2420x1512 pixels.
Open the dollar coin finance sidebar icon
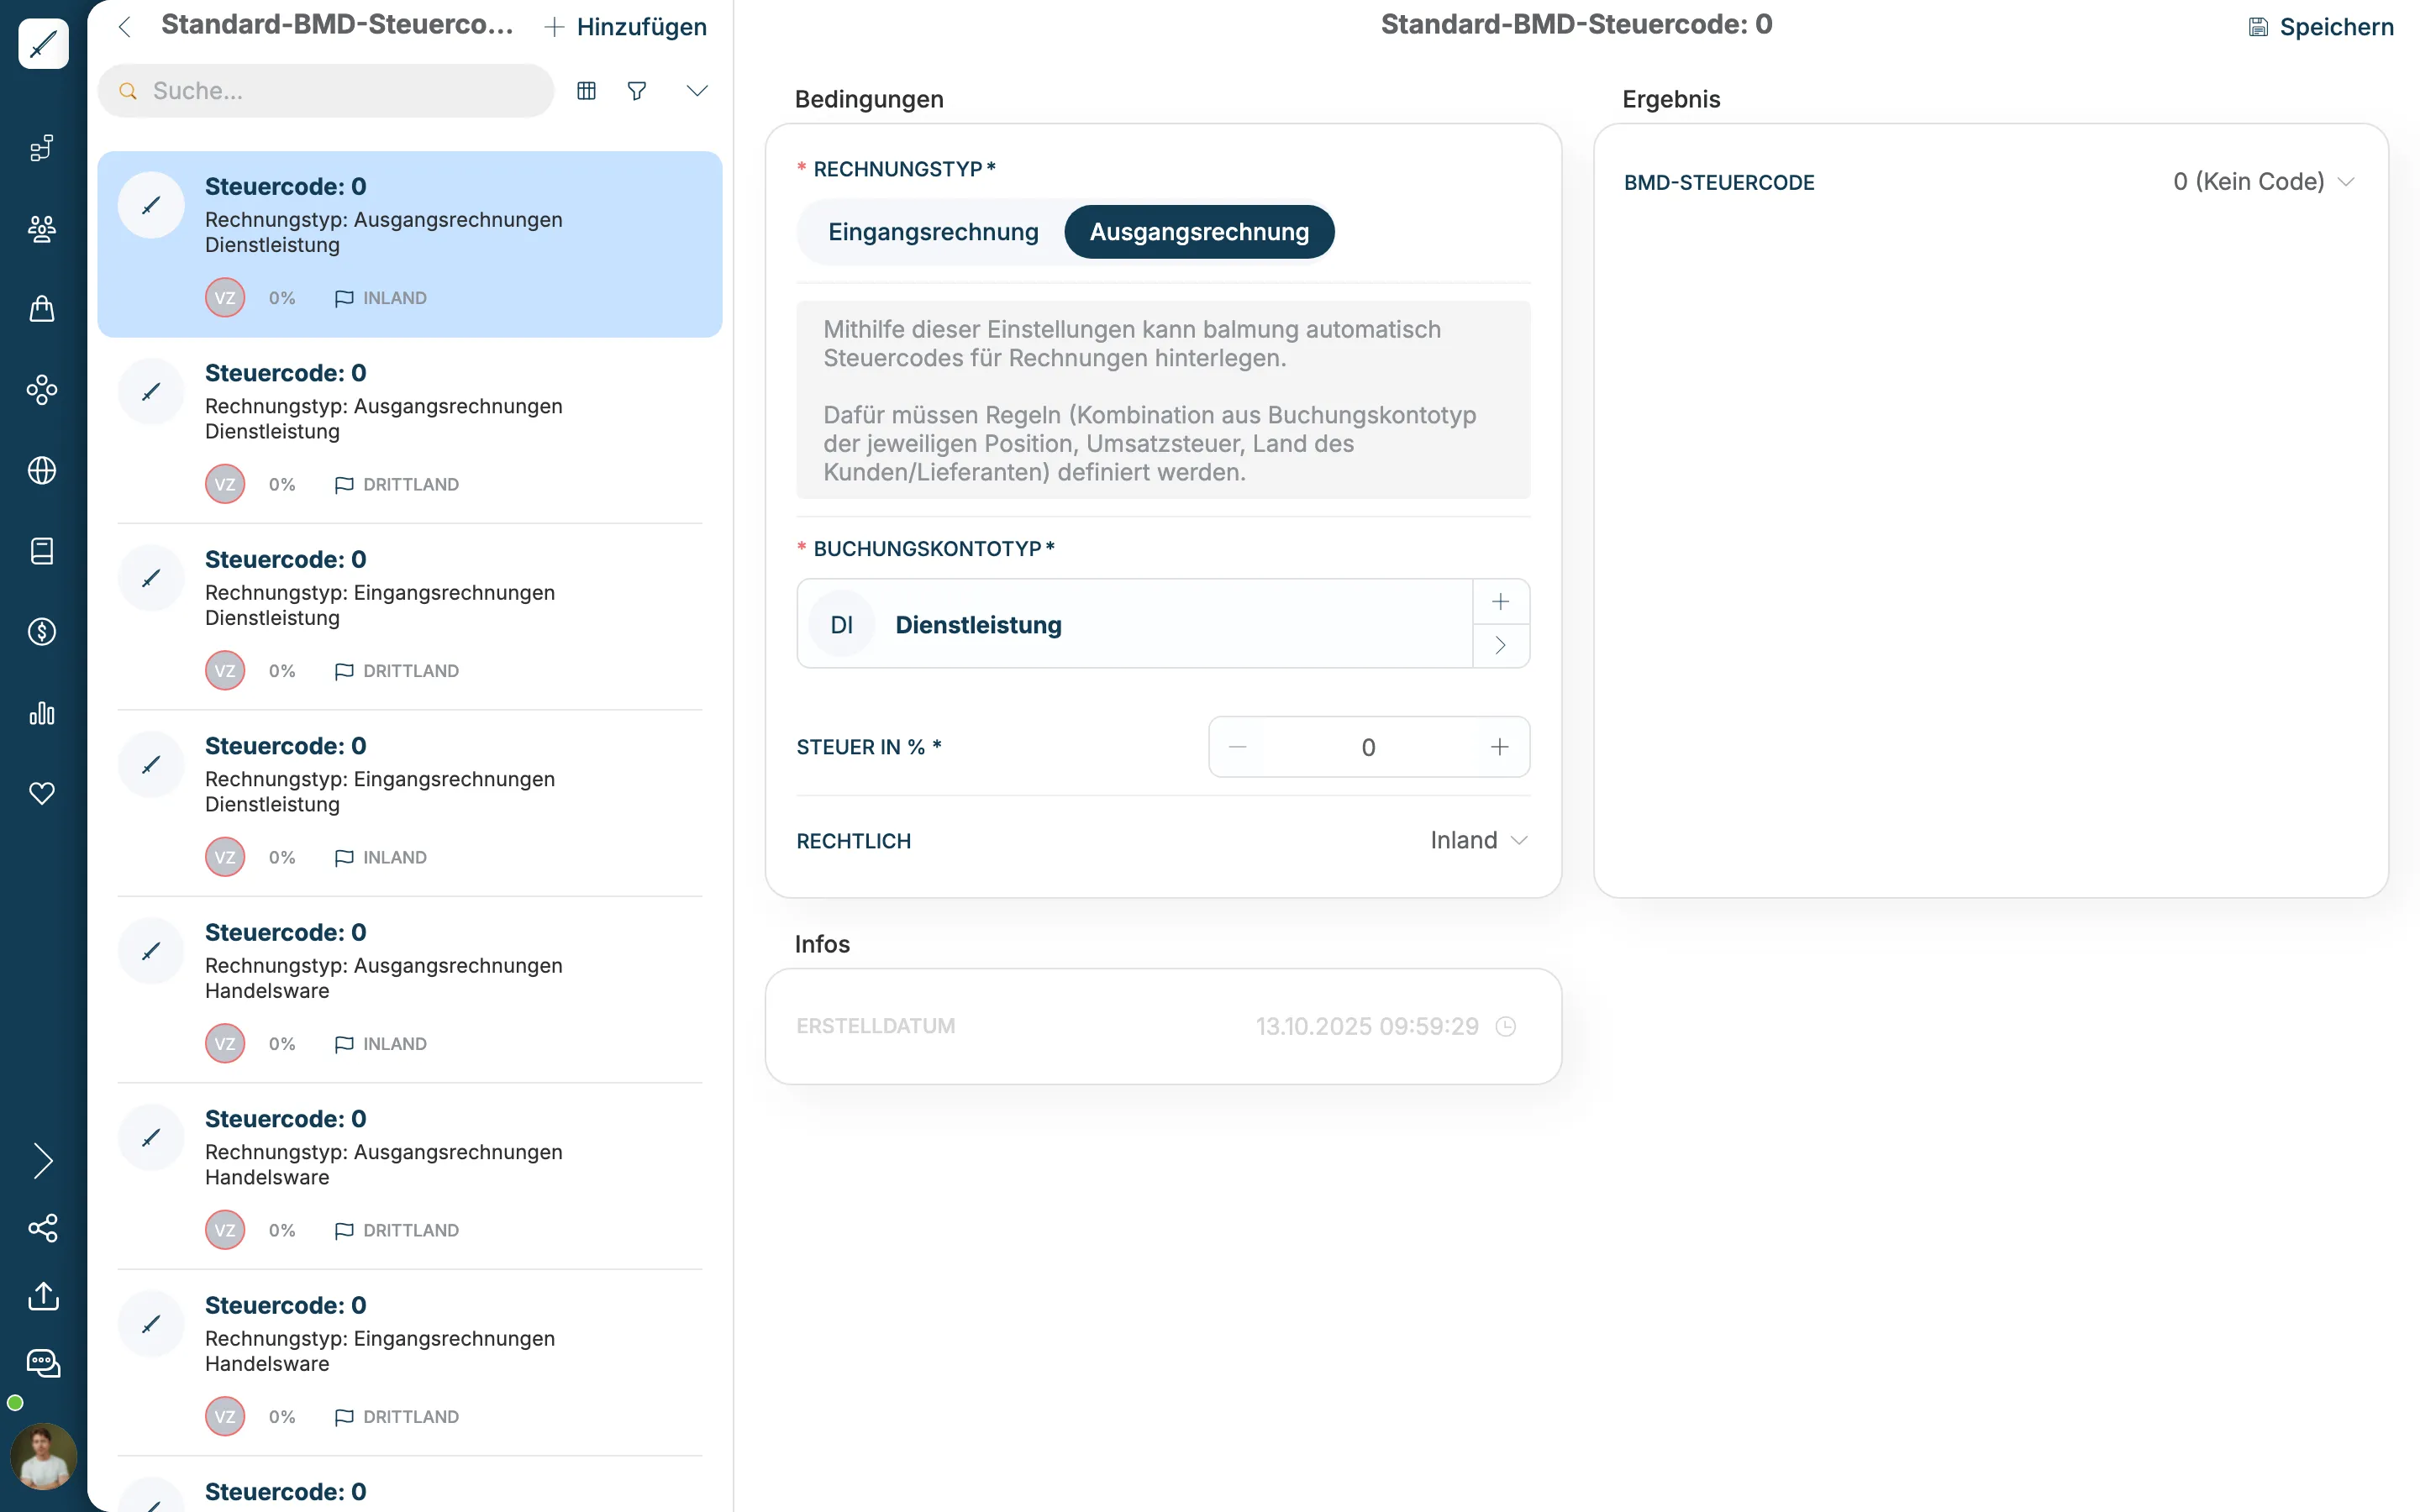point(42,632)
